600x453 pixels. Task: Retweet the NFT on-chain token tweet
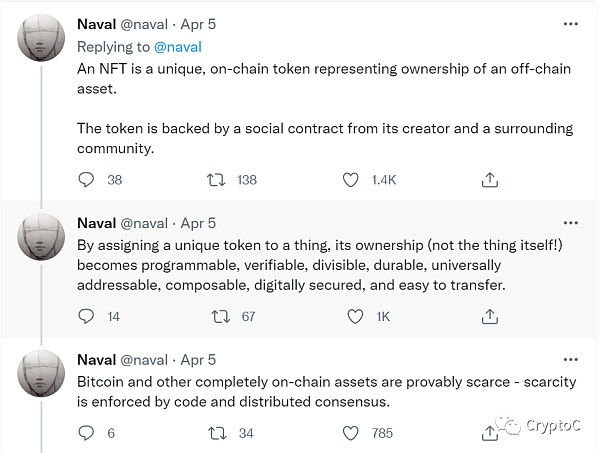[215, 180]
